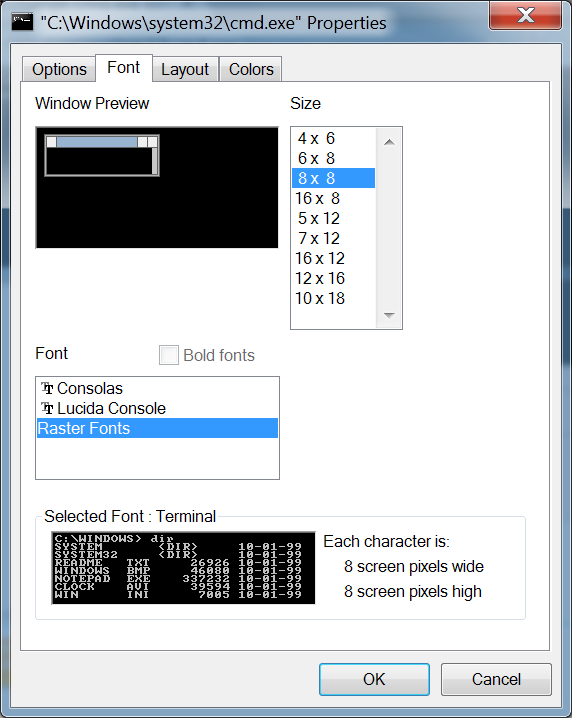Click TrueType icon beside Consolas

pyautogui.click(x=47, y=388)
